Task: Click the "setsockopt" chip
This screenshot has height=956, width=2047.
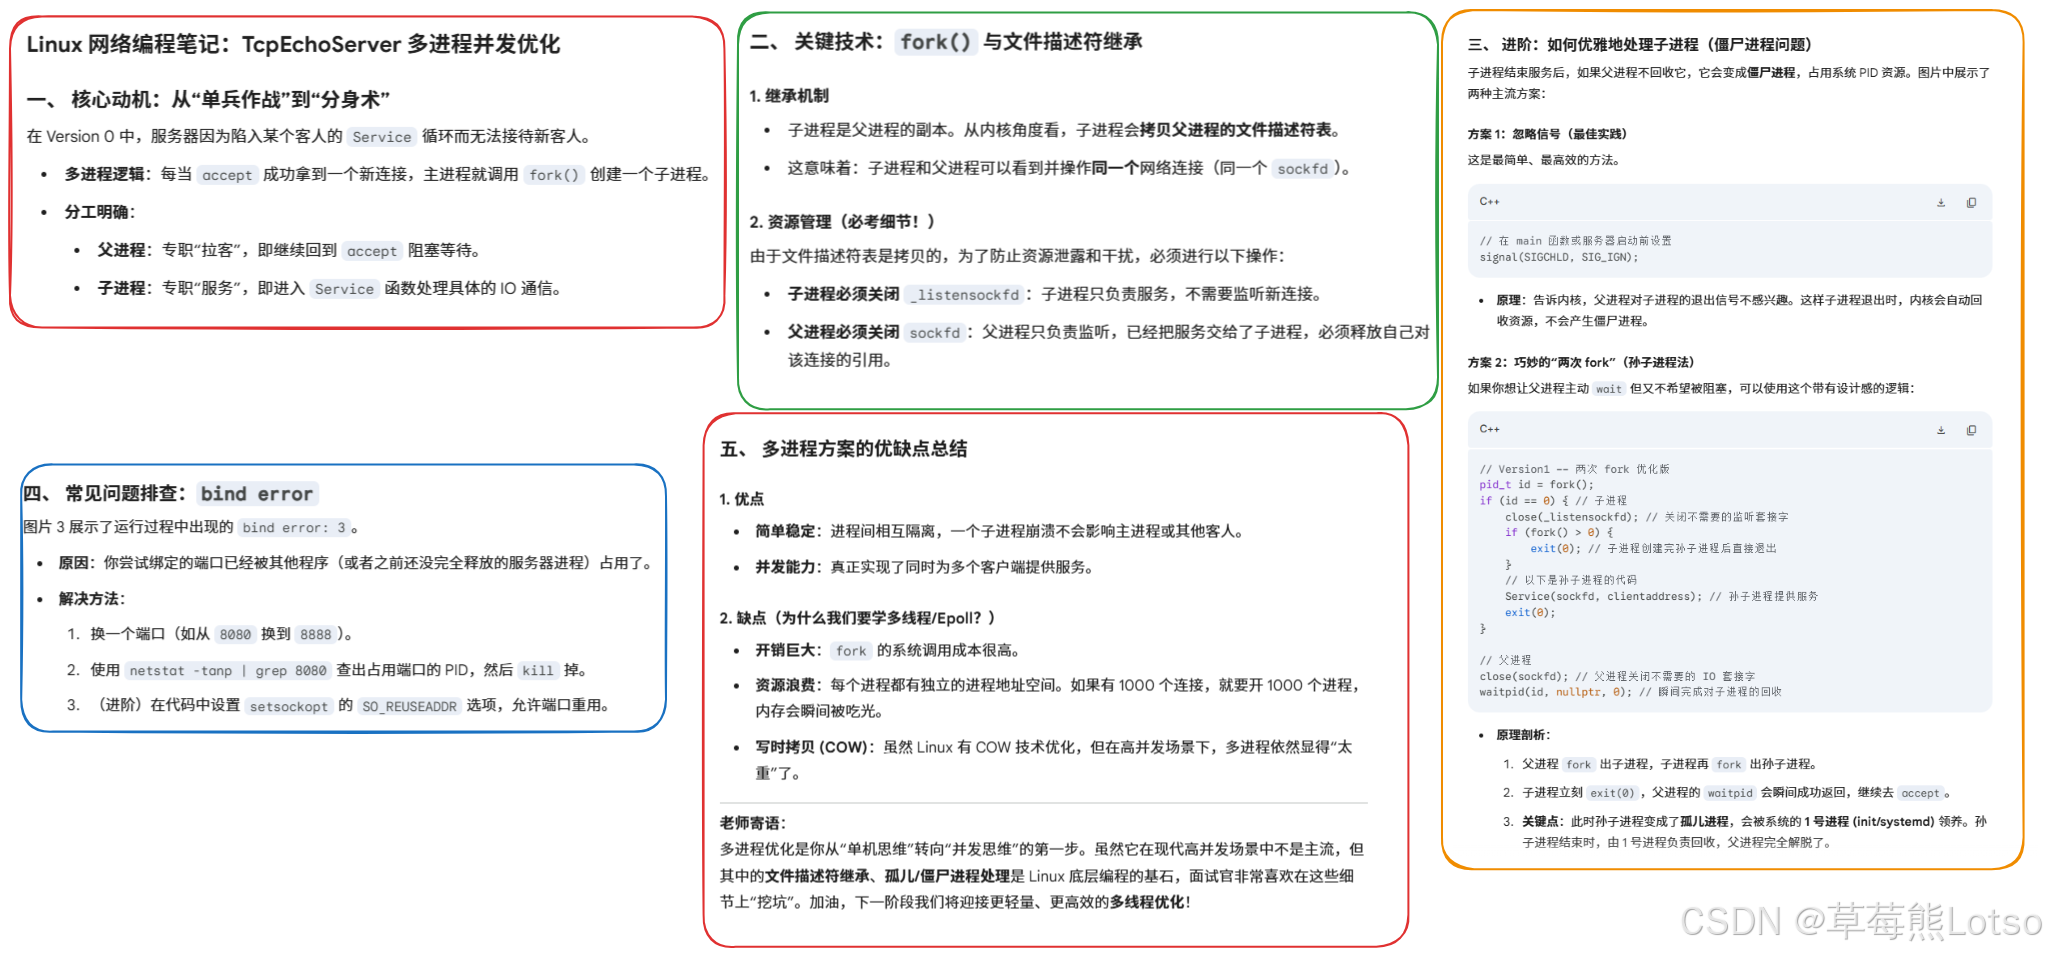Action: point(288,706)
